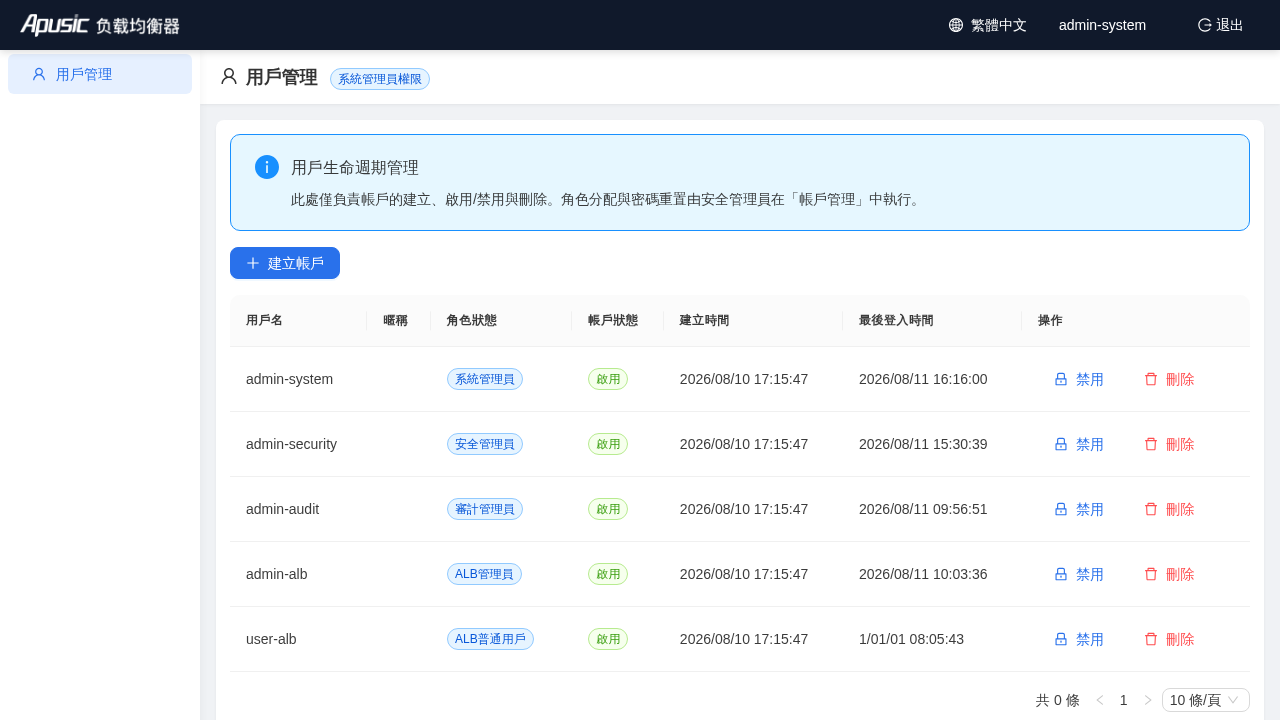Select page 1 in pagination

coord(1124,700)
